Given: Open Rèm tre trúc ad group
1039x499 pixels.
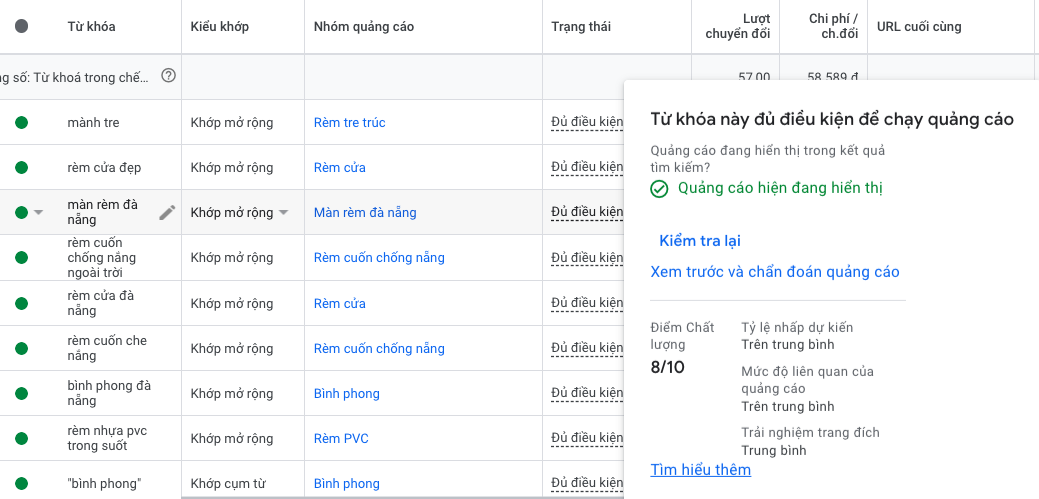Looking at the screenshot, I should pyautogui.click(x=349, y=123).
